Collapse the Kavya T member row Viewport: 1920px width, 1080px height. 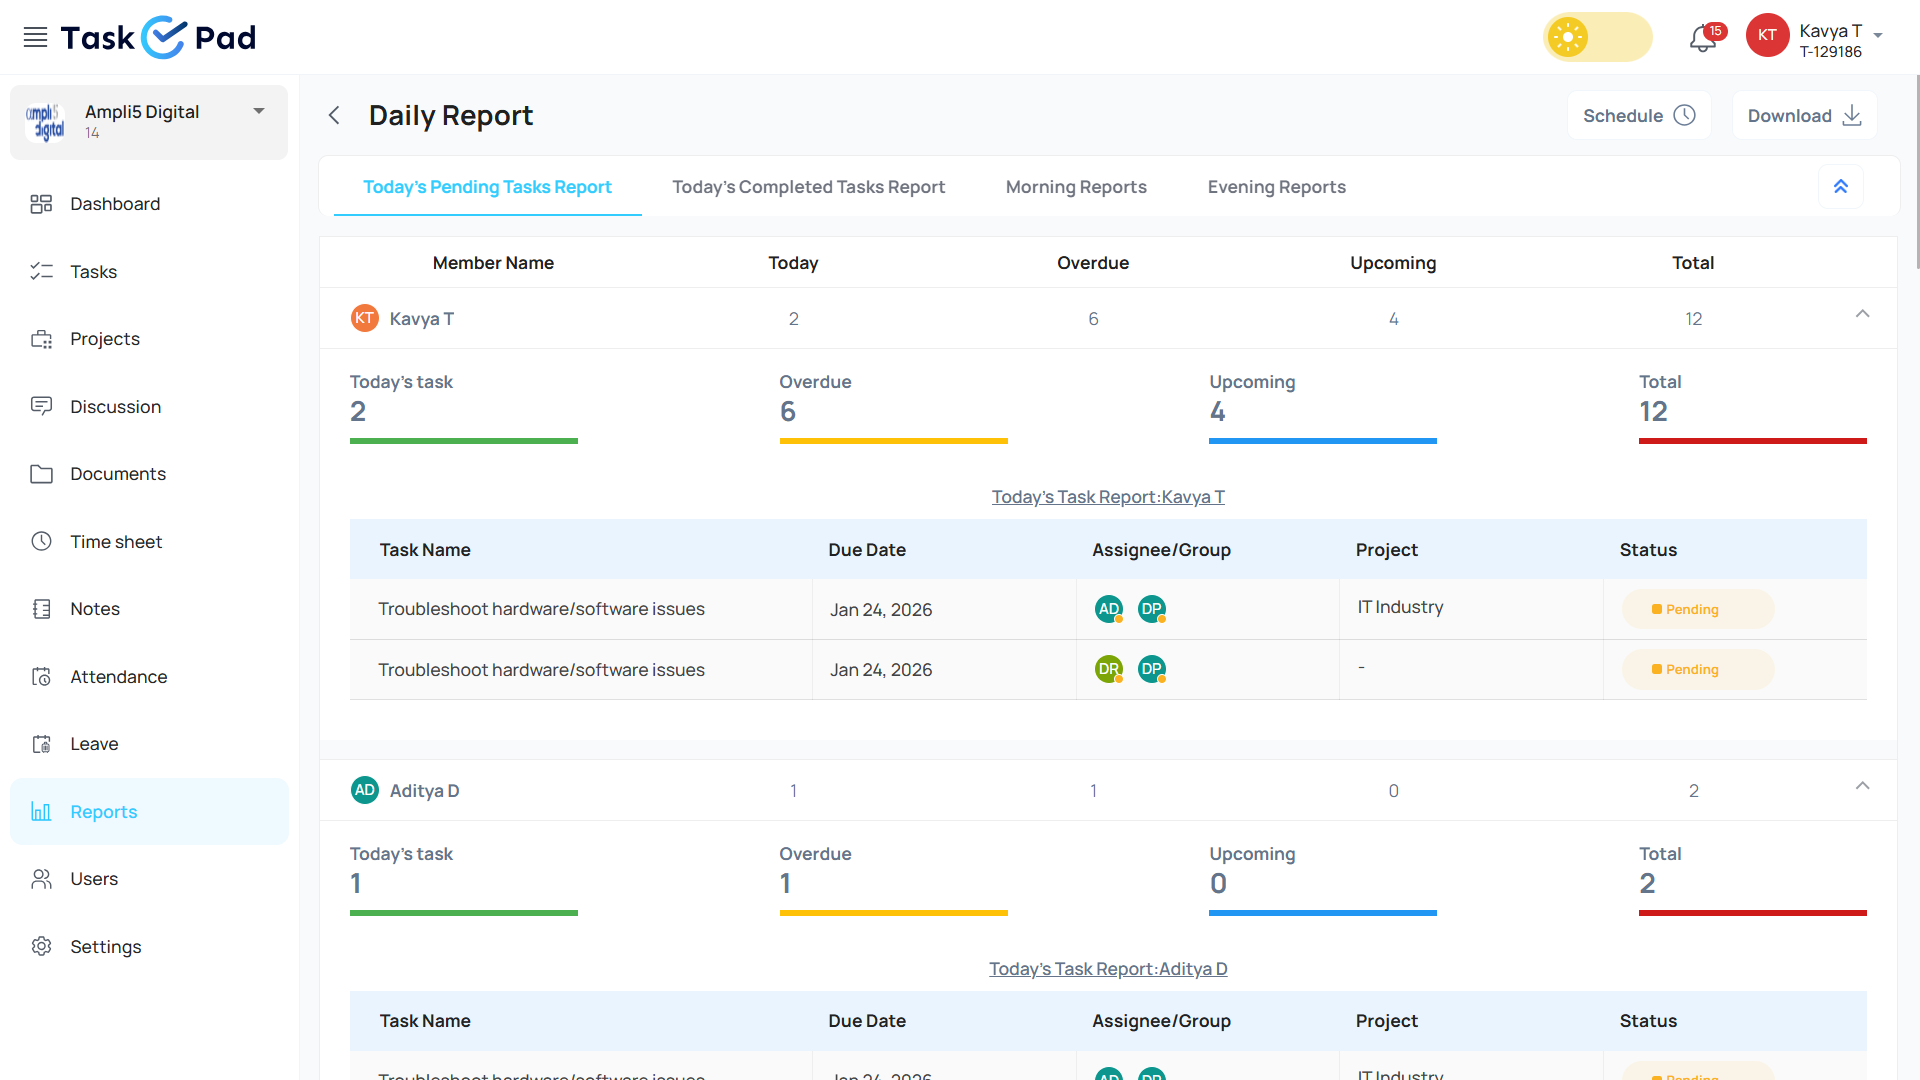point(1862,315)
